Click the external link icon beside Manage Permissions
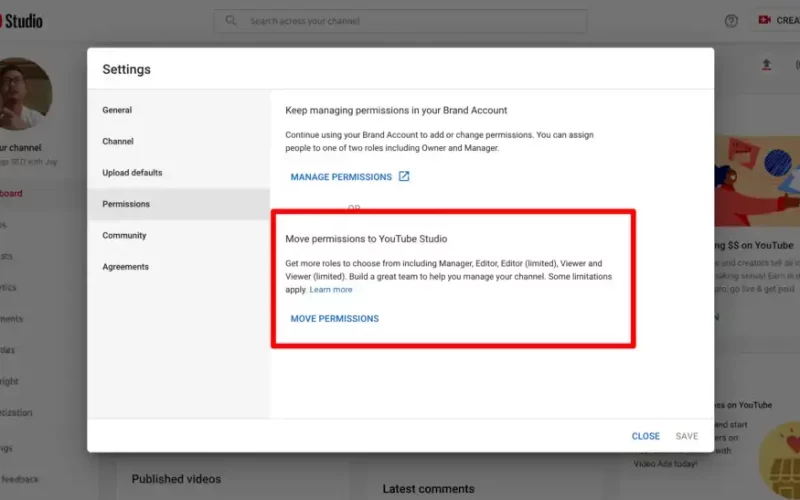The height and width of the screenshot is (500, 800). coord(404,177)
